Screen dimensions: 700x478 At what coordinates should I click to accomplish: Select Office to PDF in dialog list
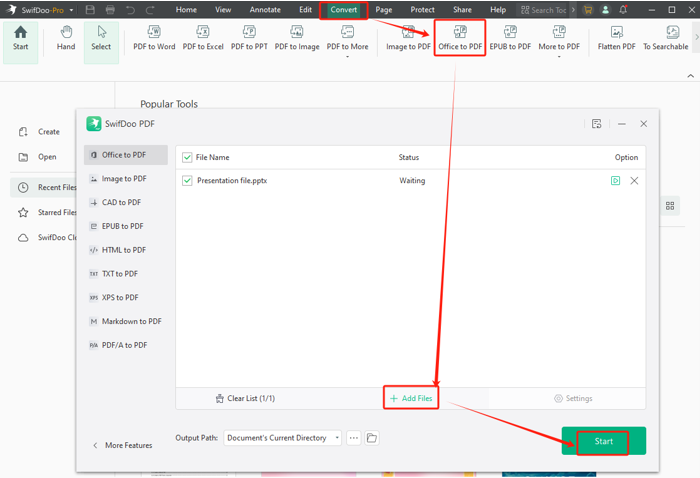126,155
